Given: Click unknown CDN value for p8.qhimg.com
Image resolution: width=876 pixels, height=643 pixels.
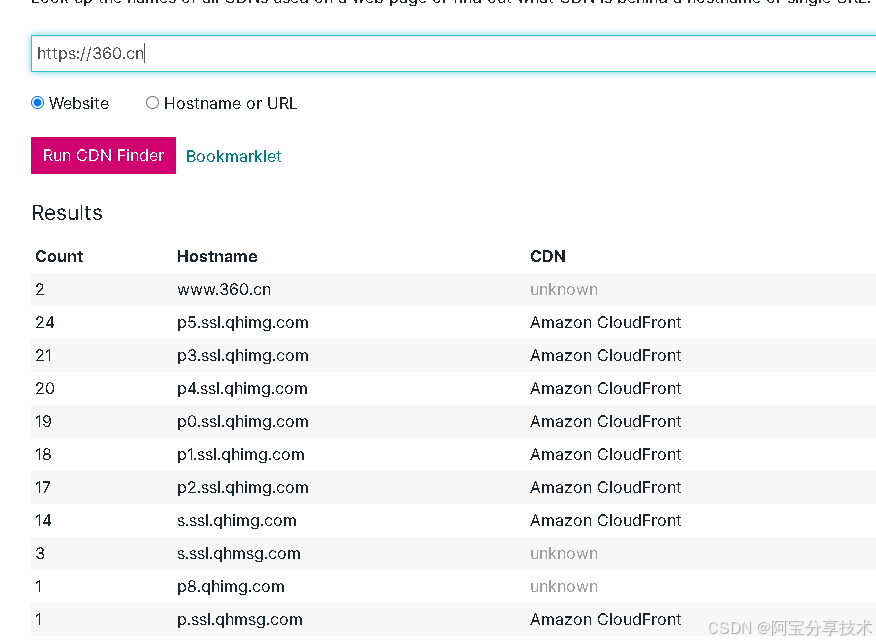Looking at the screenshot, I should [564, 586].
